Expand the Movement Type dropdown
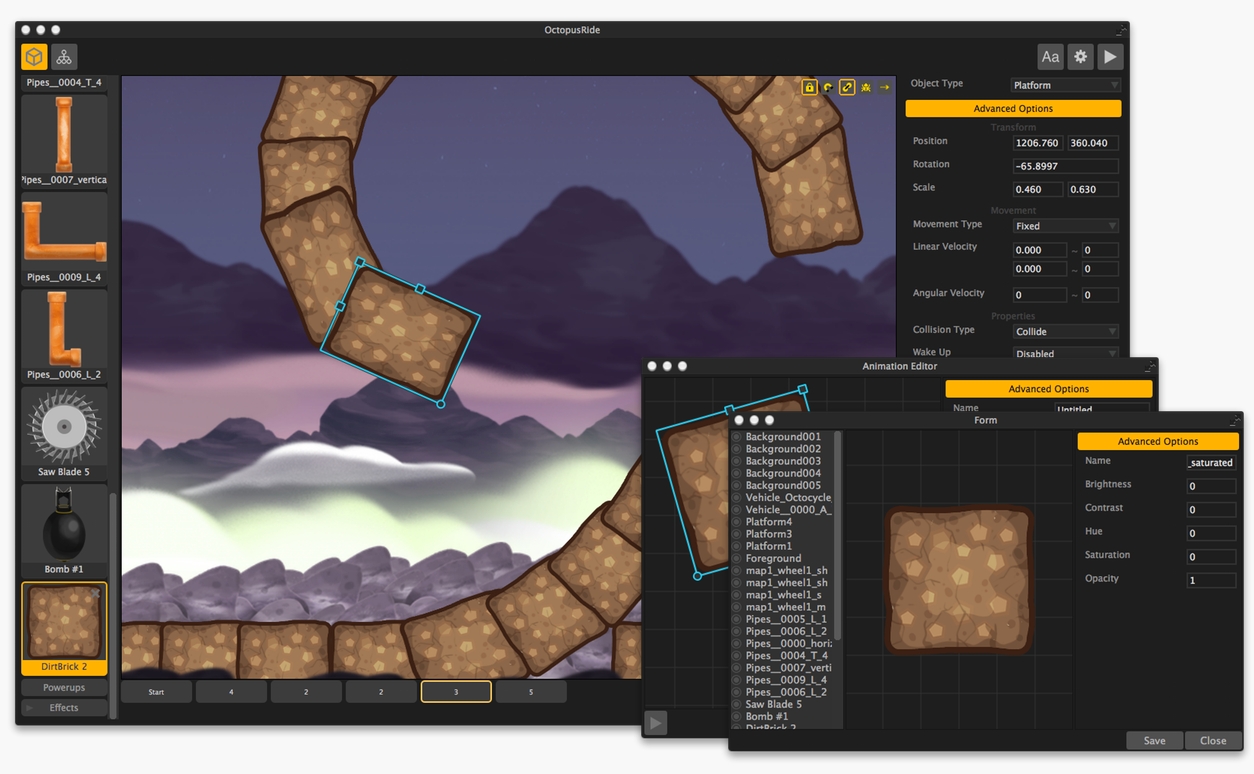This screenshot has width=1254, height=774. coord(1065,226)
